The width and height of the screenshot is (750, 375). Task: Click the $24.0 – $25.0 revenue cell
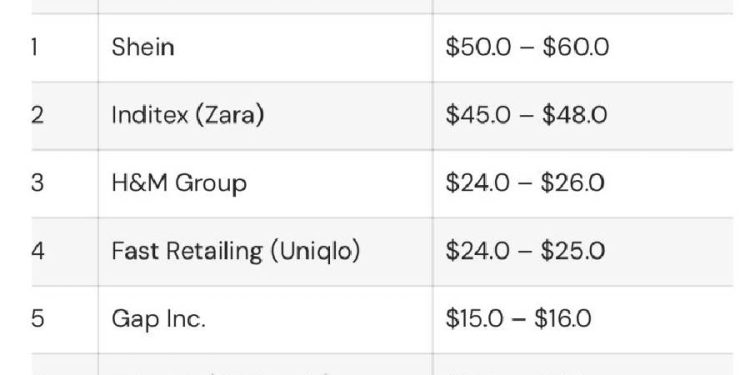click(583, 252)
